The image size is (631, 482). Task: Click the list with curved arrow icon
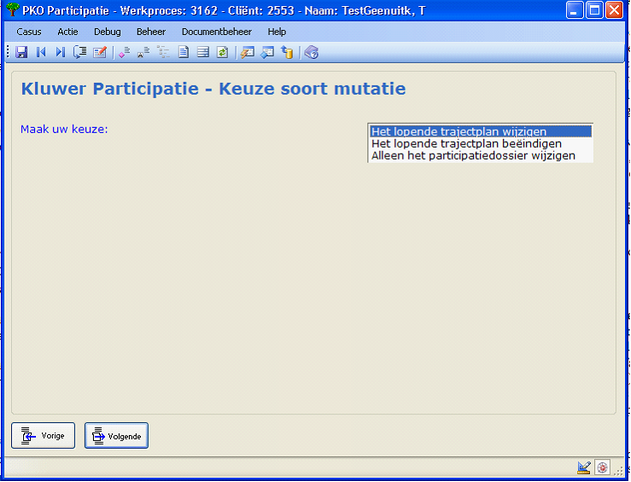[x=80, y=52]
